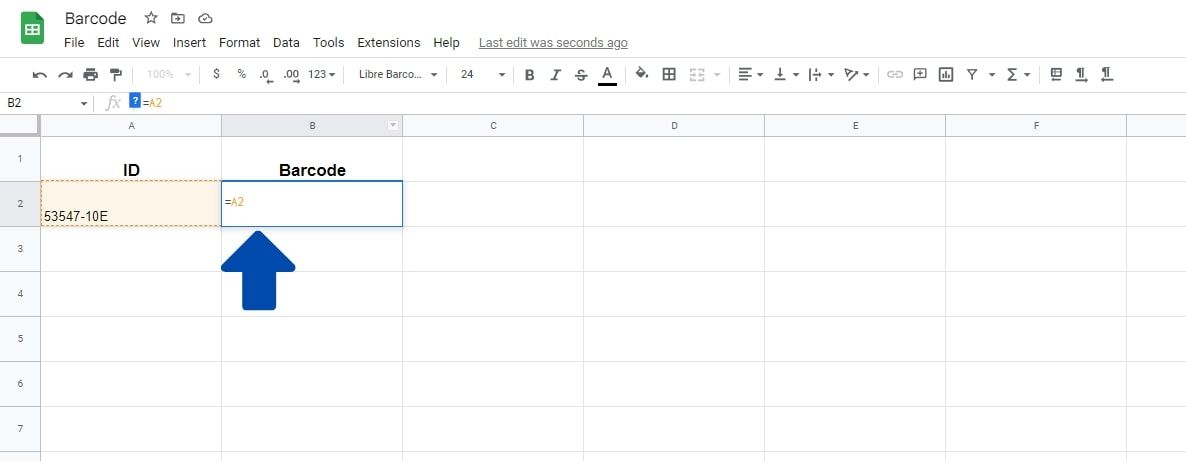Select column A header

[131, 126]
